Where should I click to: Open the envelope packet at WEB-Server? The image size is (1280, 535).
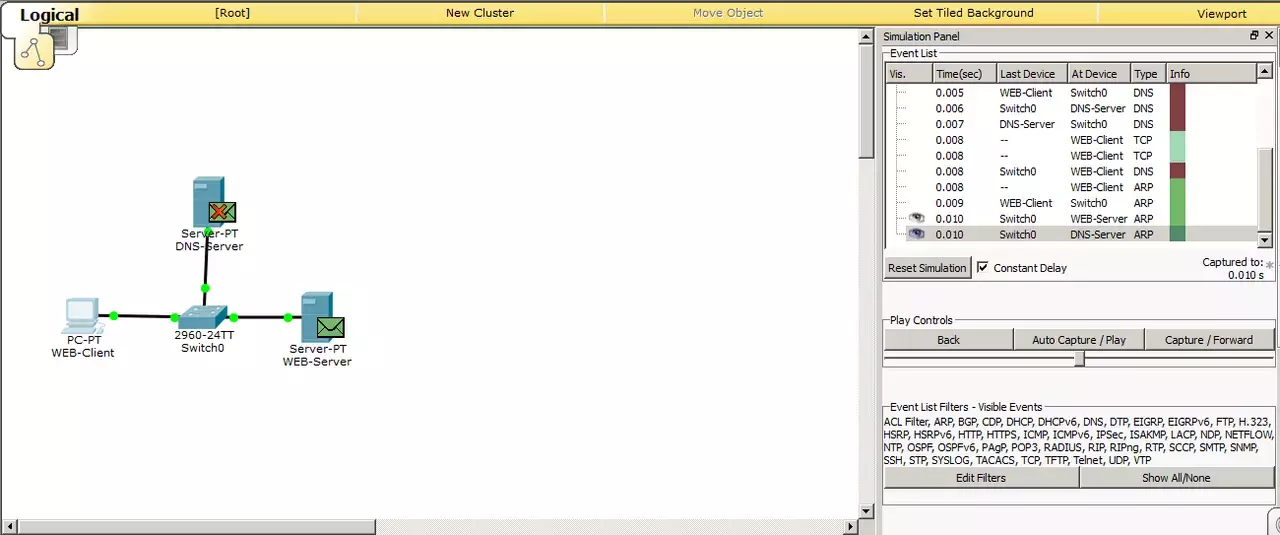coord(330,327)
